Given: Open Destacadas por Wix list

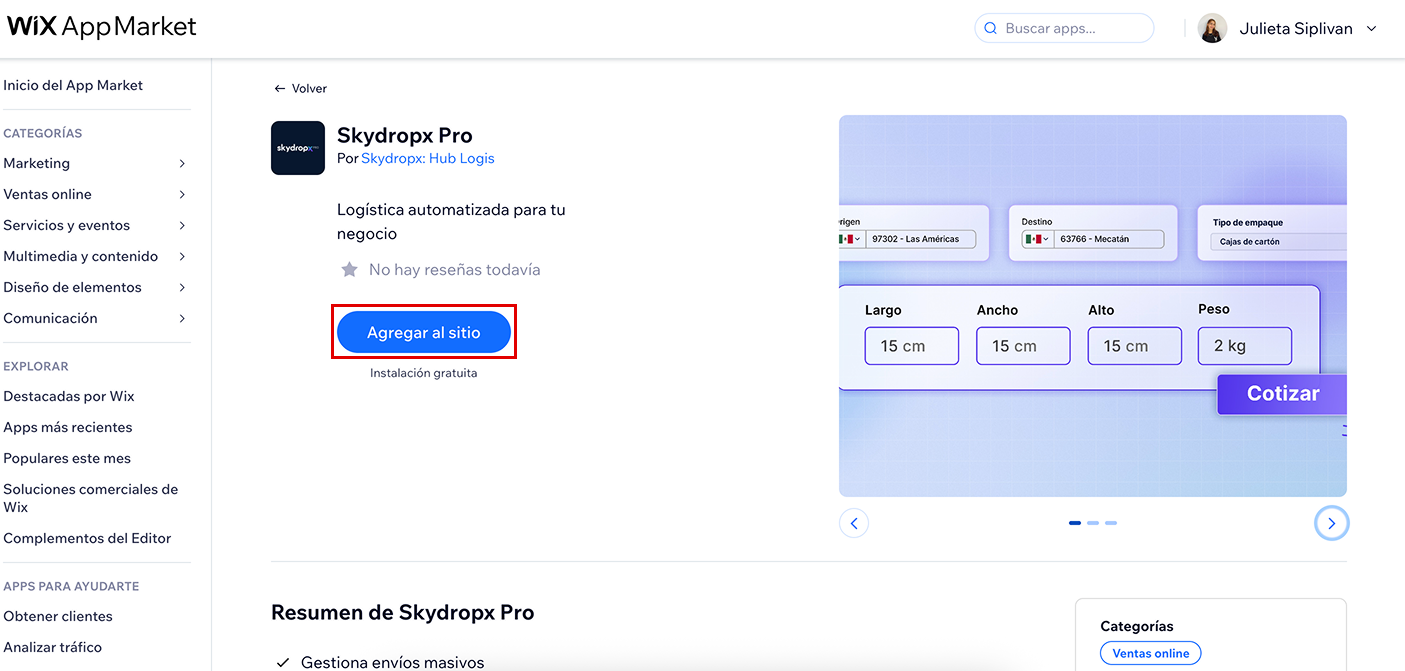Looking at the screenshot, I should coord(69,396).
